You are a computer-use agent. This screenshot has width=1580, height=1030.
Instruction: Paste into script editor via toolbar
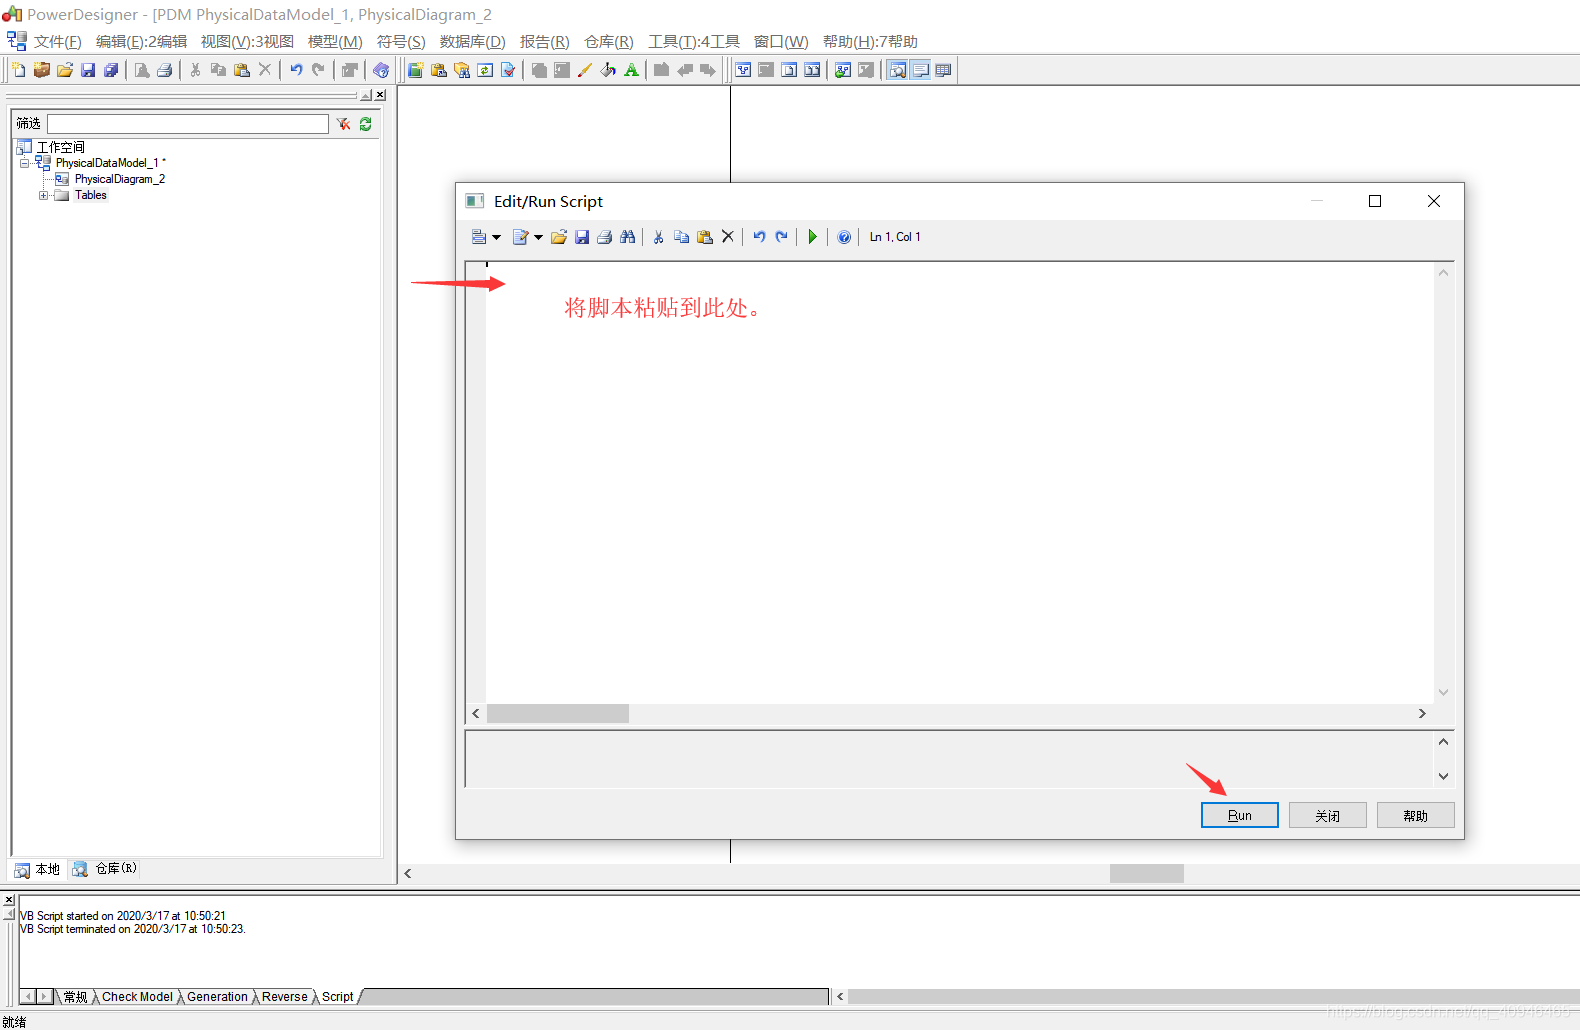click(705, 237)
